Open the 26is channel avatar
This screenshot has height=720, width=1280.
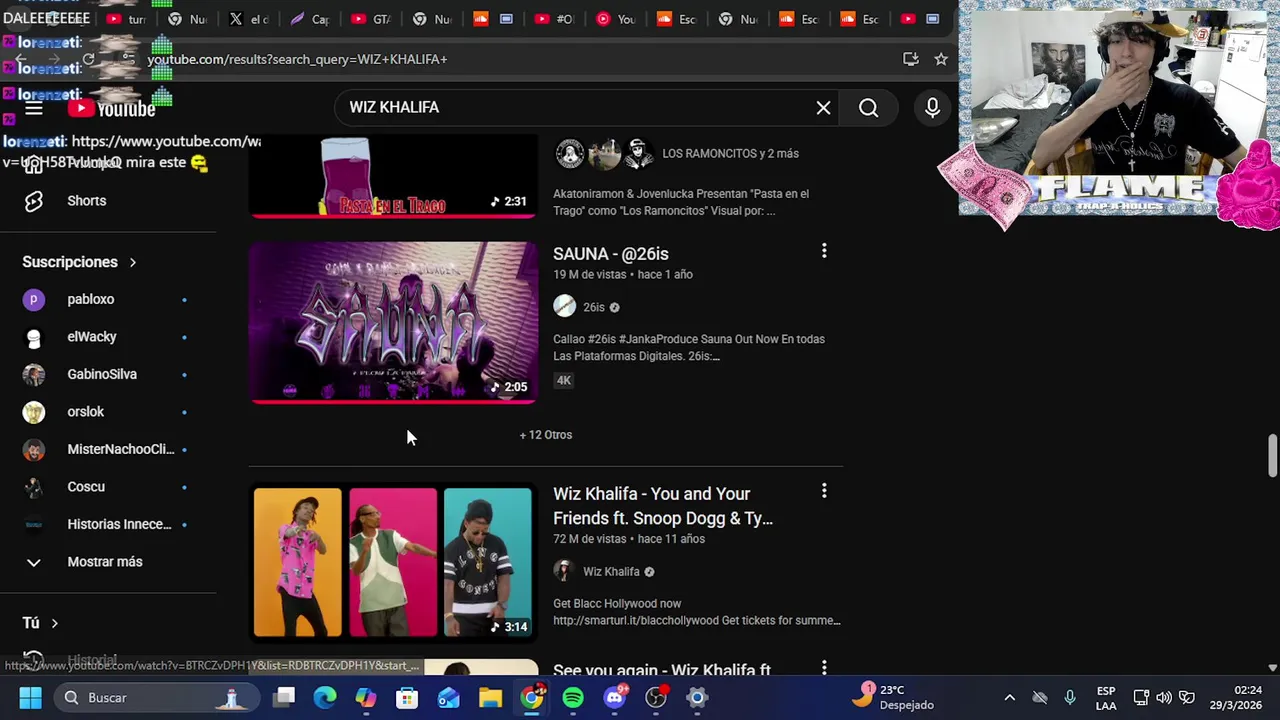(565, 307)
